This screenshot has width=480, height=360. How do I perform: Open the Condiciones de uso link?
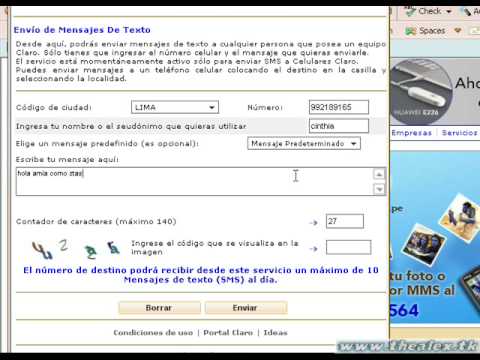tap(153, 333)
